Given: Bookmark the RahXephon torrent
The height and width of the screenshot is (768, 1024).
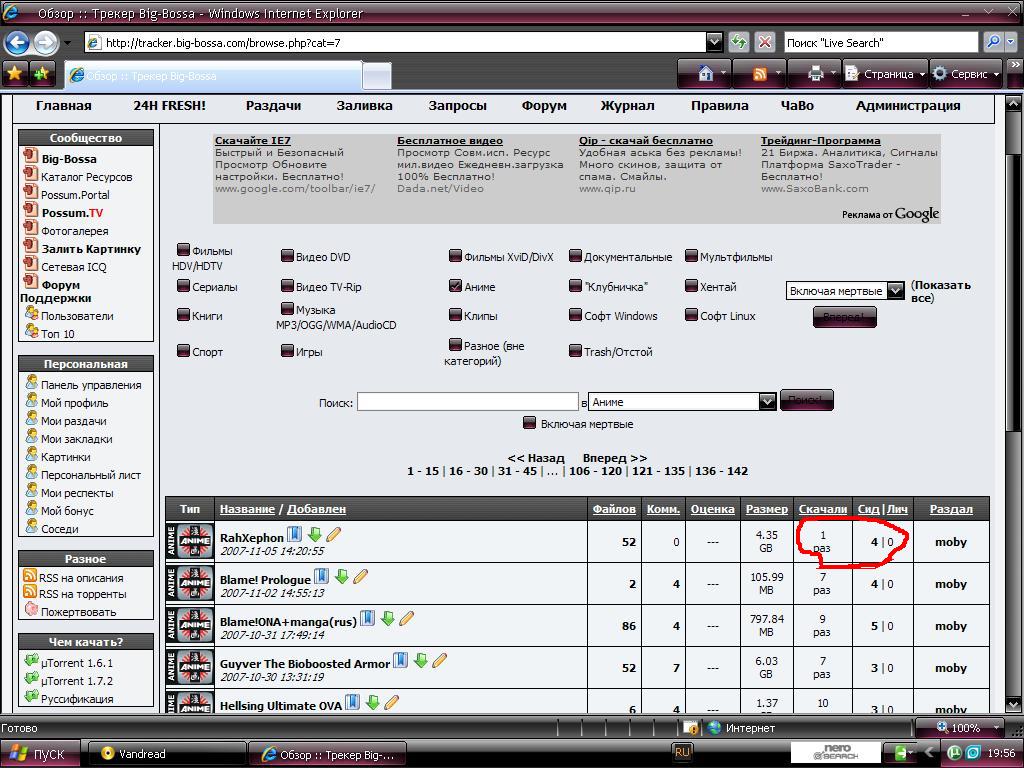Looking at the screenshot, I should tap(295, 535).
